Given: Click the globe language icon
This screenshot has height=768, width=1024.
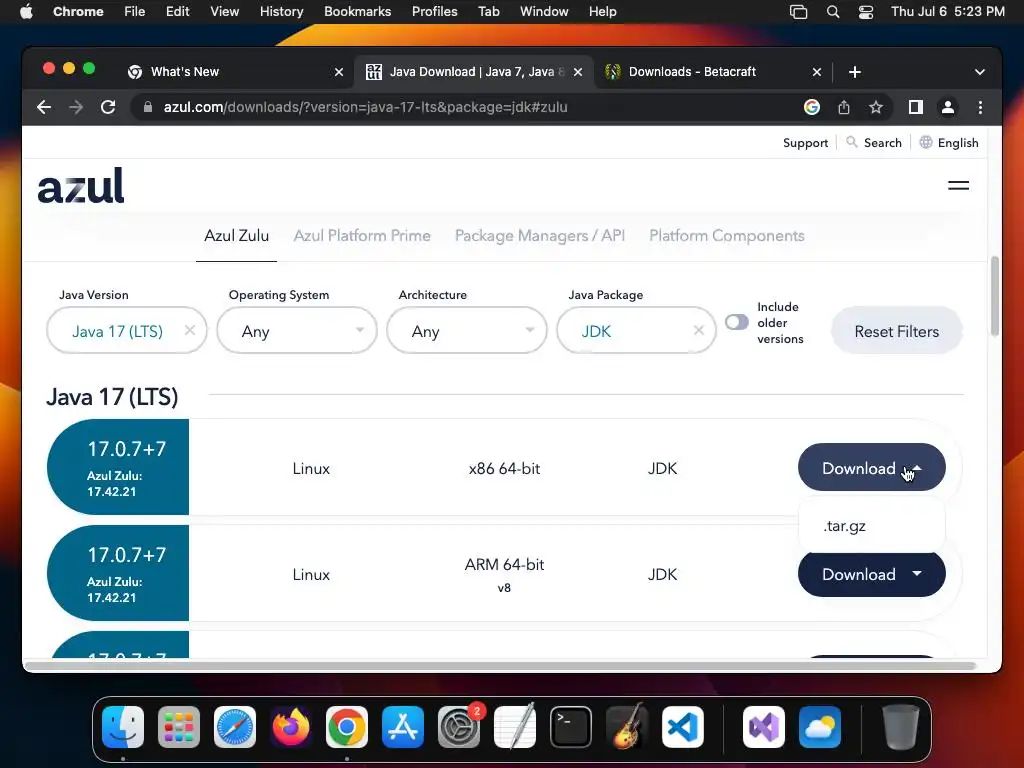Looking at the screenshot, I should [925, 142].
